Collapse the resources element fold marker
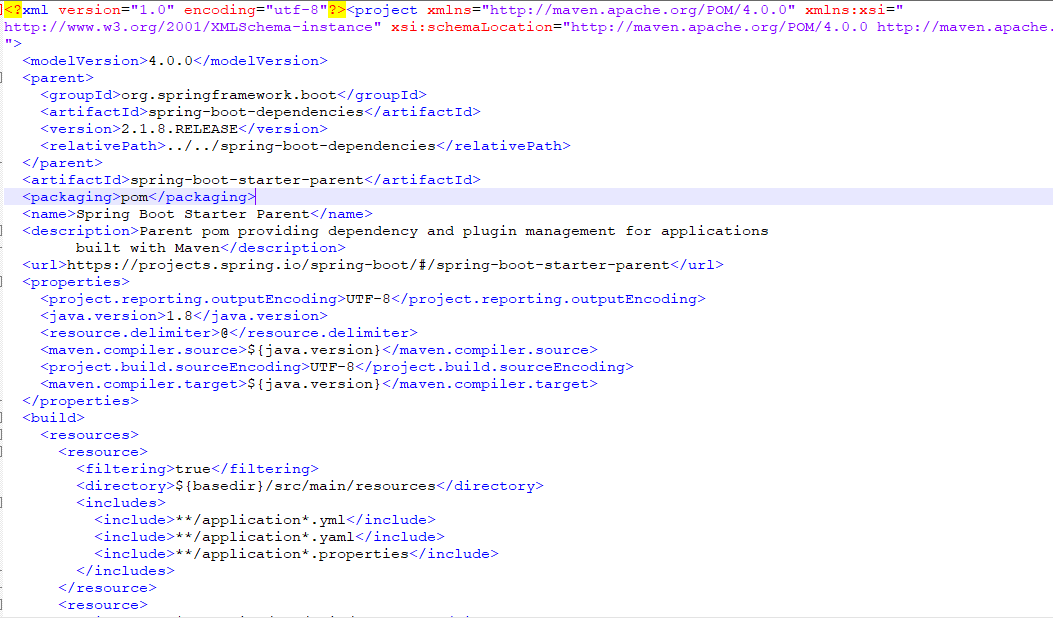Image resolution: width=1053 pixels, height=618 pixels. [1, 435]
